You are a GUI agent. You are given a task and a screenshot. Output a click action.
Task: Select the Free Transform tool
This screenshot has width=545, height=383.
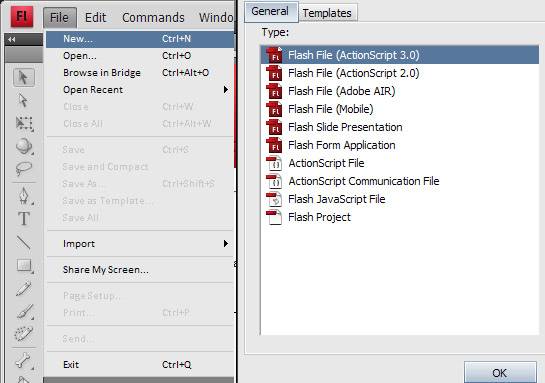(x=24, y=123)
